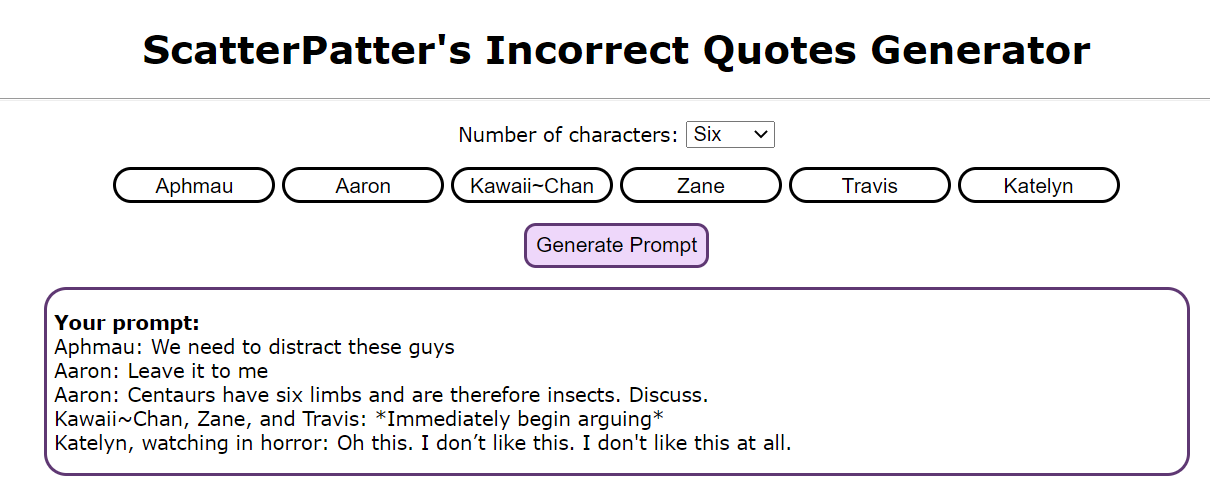This screenshot has width=1210, height=504.
Task: Click the horizontal divider below the title
Action: click(x=605, y=99)
